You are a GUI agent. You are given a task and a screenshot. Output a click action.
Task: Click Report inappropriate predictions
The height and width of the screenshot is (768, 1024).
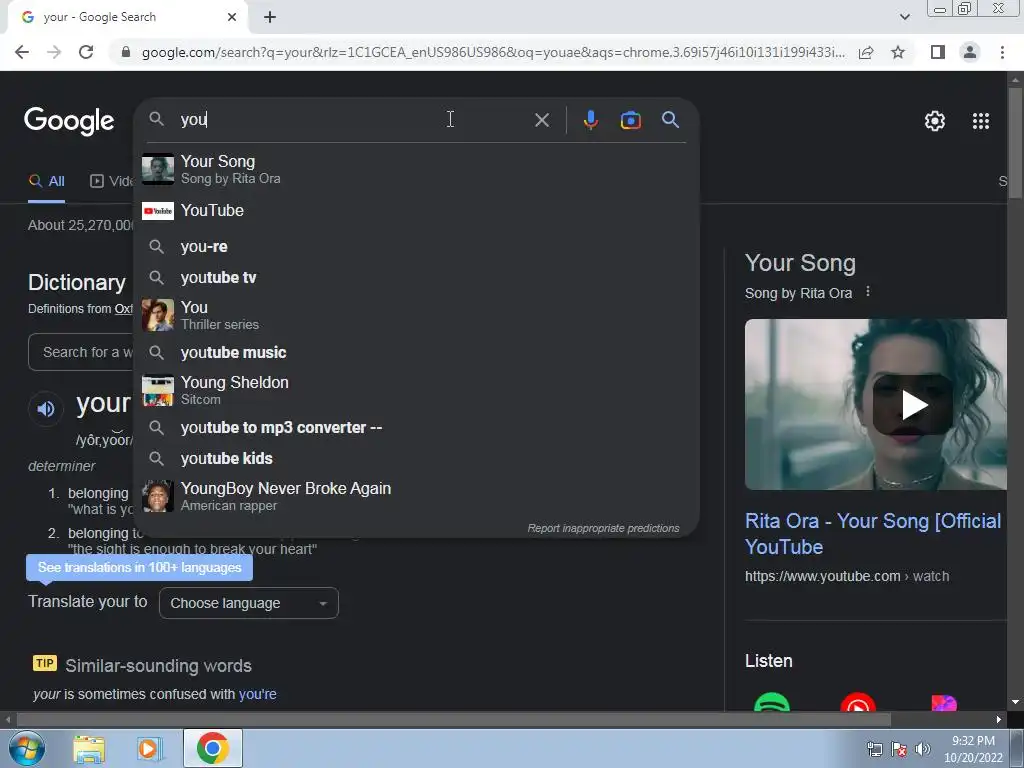click(x=603, y=528)
